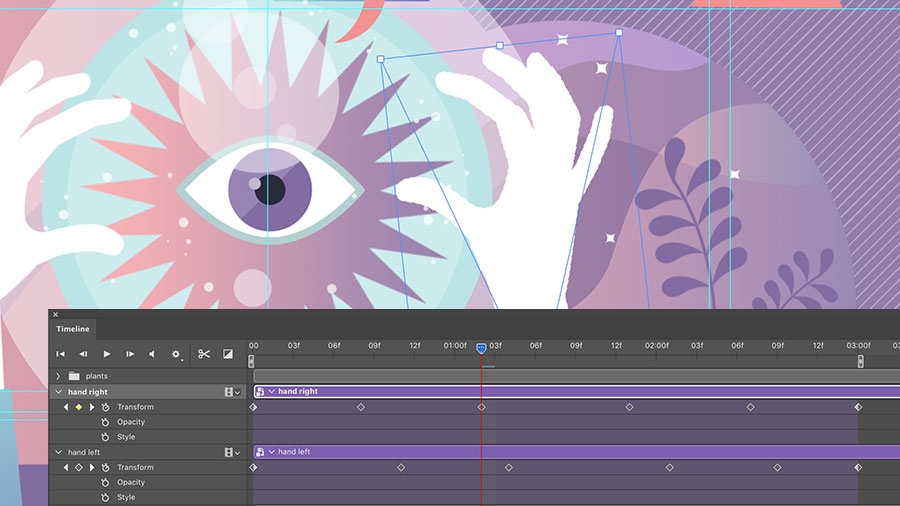Open timeline playback settings gear
Screen dimensions: 900x506
[x=176, y=355]
